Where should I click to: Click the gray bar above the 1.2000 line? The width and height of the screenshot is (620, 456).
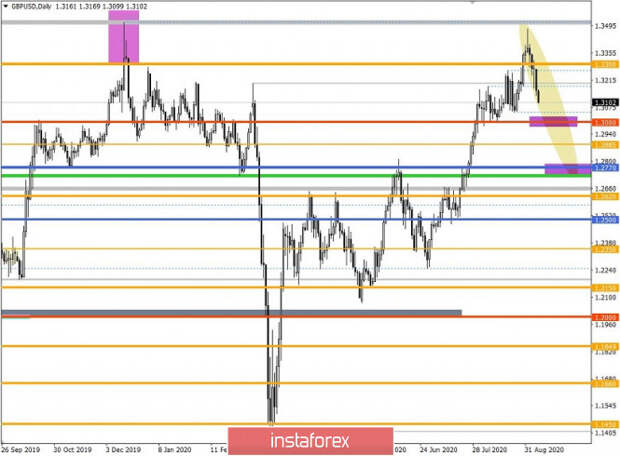pos(232,312)
